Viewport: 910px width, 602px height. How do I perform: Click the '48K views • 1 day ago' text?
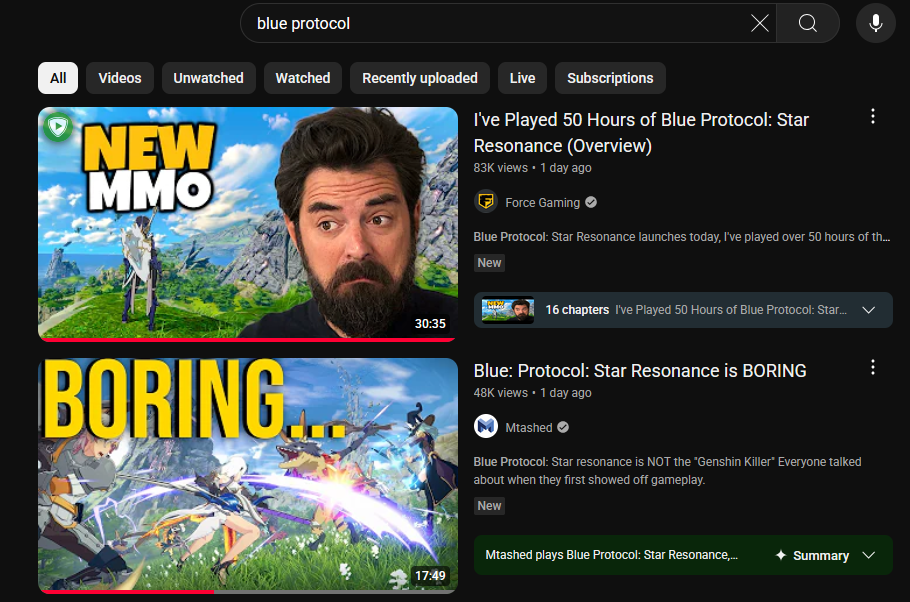pos(532,393)
